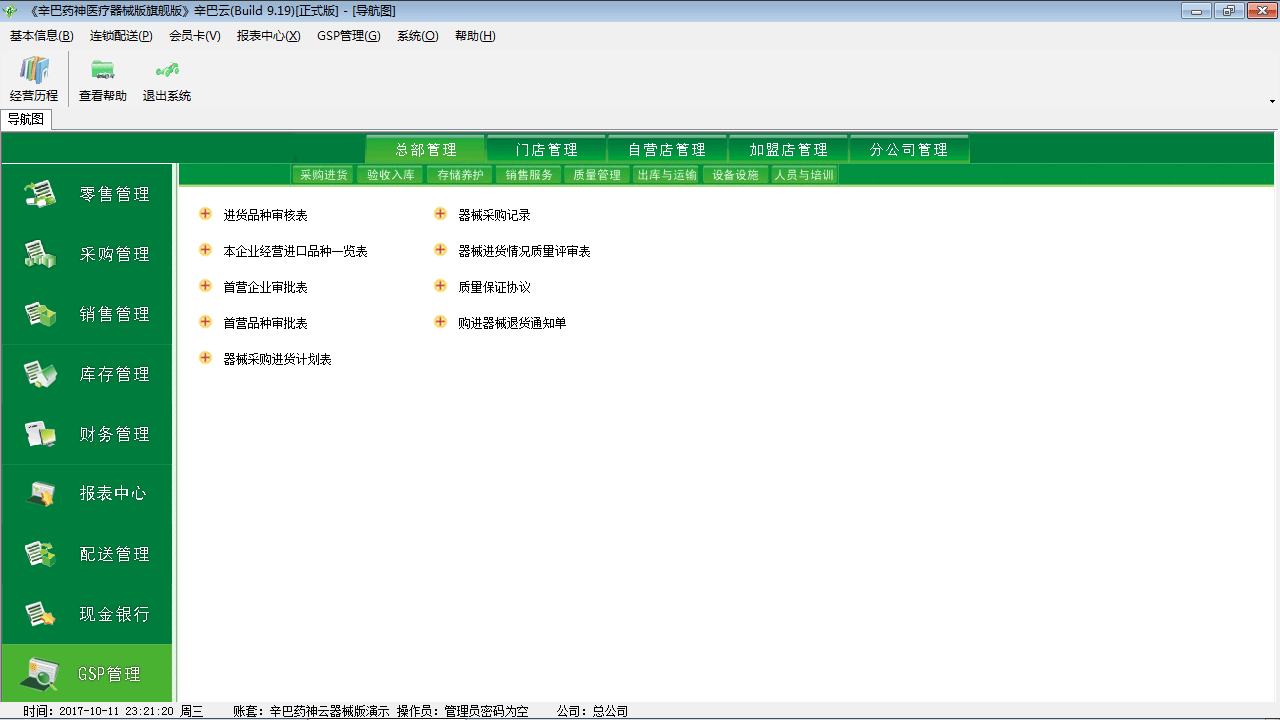Click the plus icon beside 本企业经营进口品种一览表
1280x720 pixels.
coord(205,250)
